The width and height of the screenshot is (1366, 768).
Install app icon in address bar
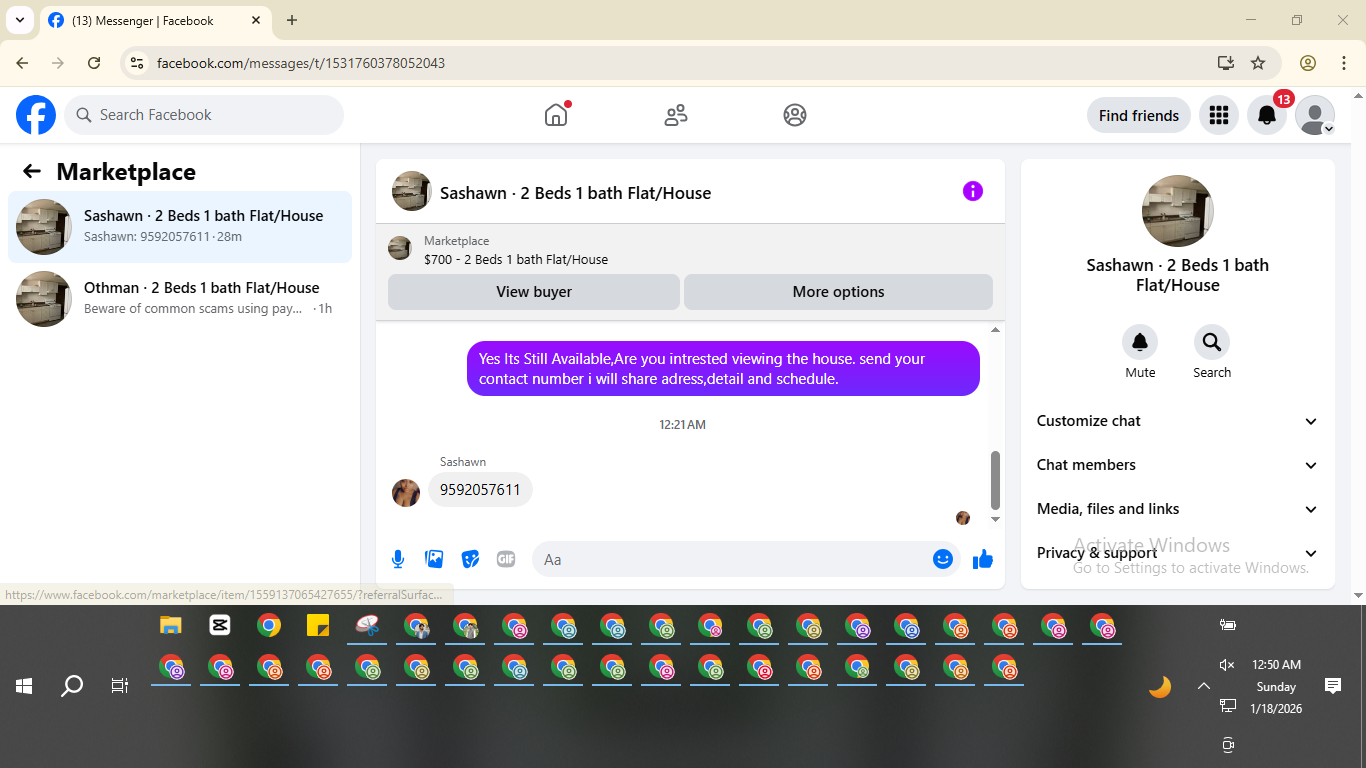[x=1226, y=63]
